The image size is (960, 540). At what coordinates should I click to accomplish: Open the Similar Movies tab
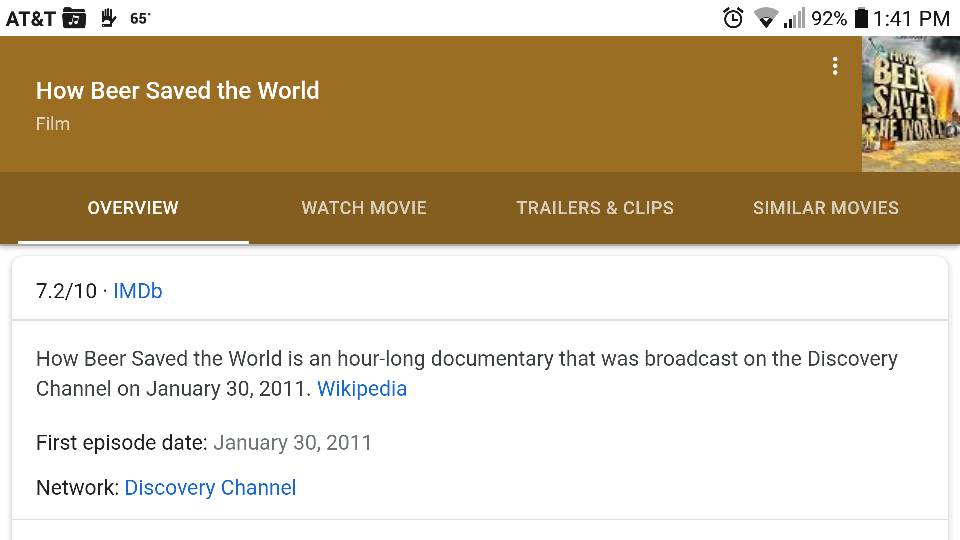826,208
